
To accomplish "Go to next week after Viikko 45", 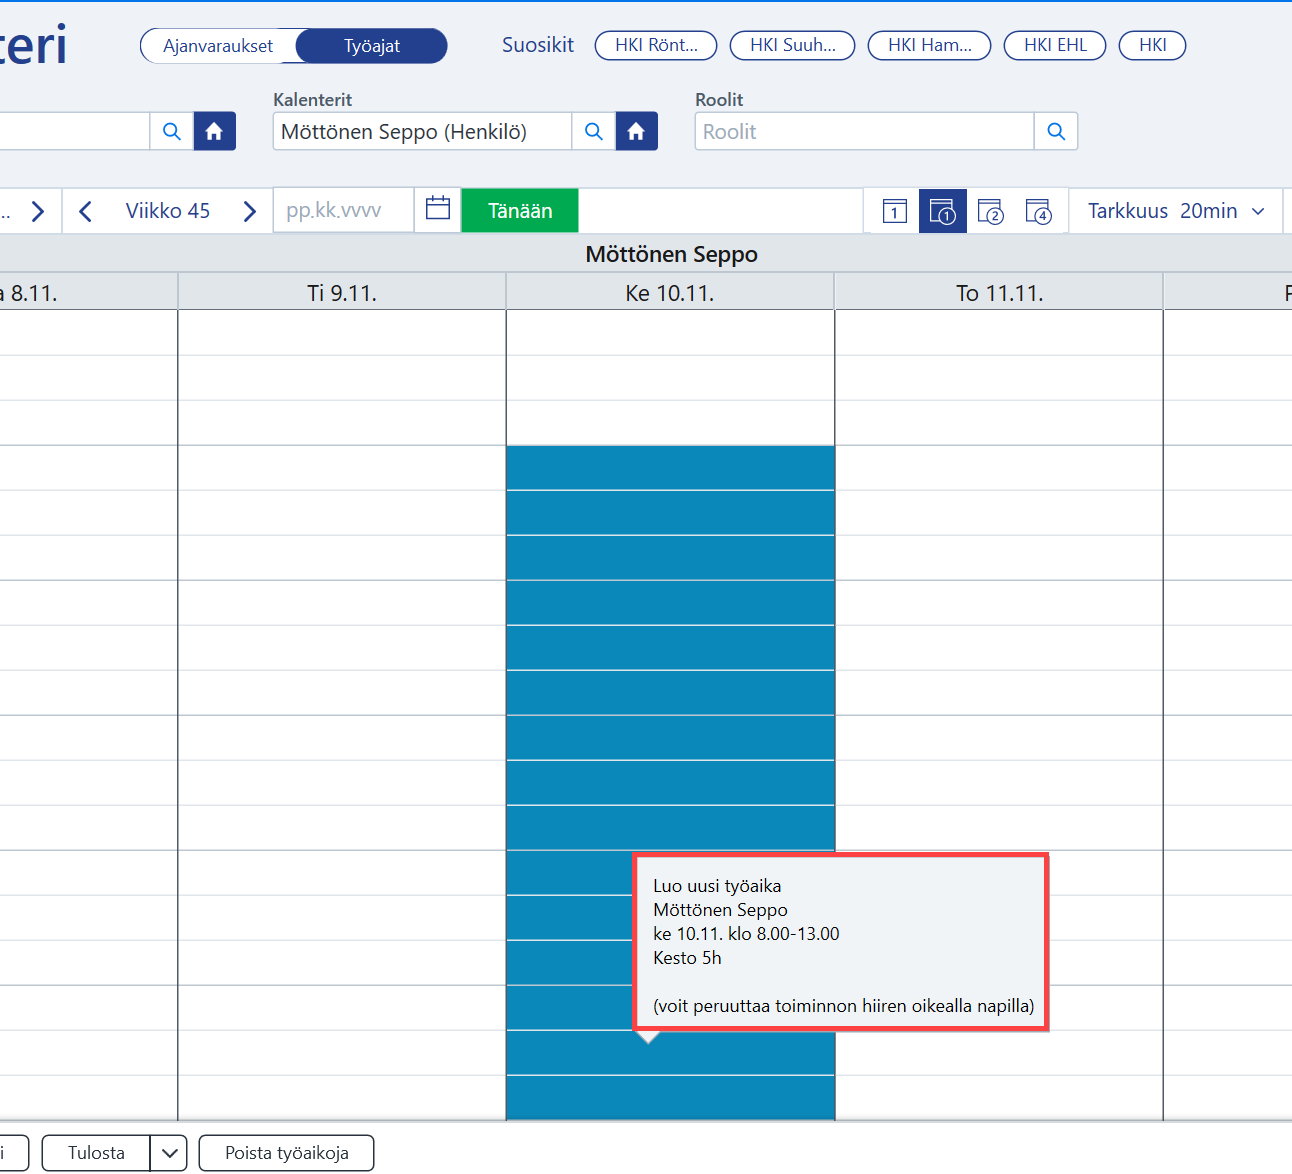I will click(250, 211).
